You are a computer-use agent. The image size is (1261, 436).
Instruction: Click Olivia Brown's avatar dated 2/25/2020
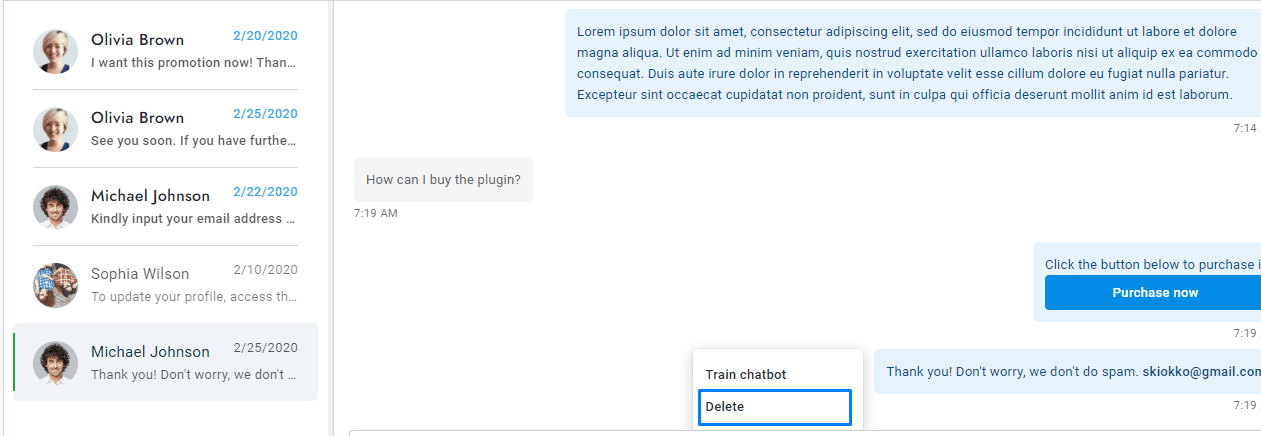[56, 129]
